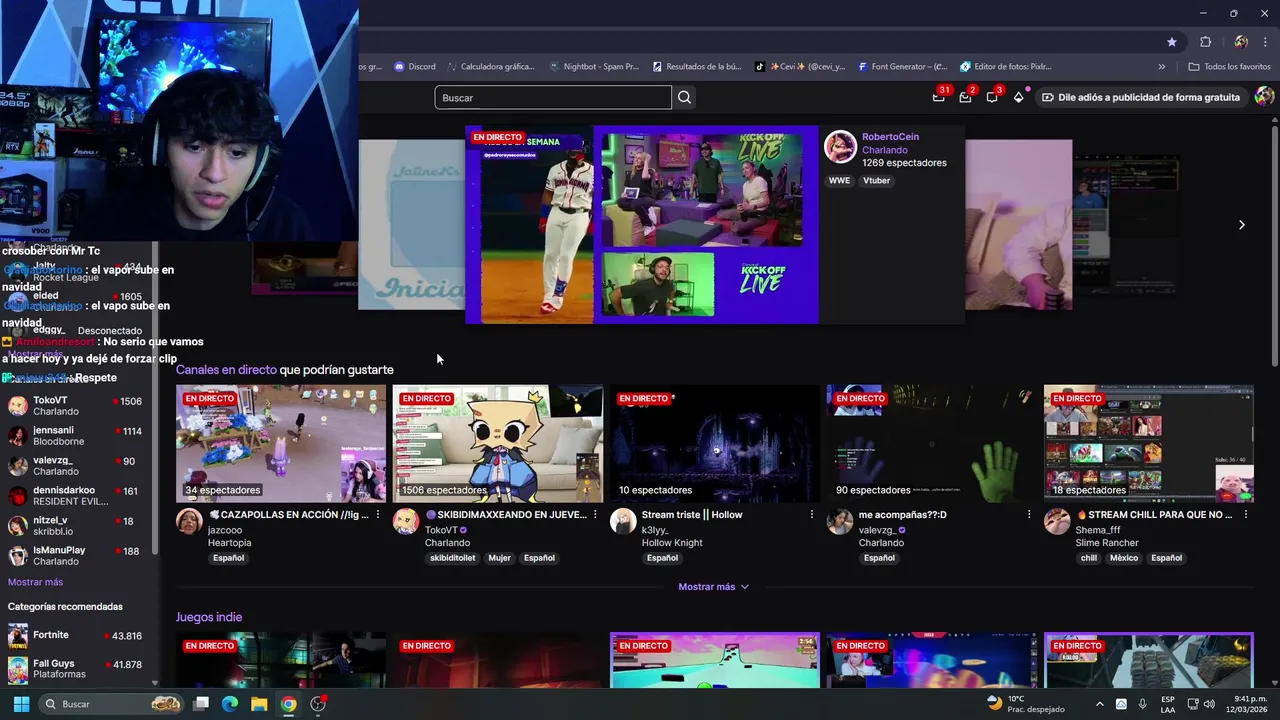Select dennisdarkoo in sidebar channels

pos(76,496)
